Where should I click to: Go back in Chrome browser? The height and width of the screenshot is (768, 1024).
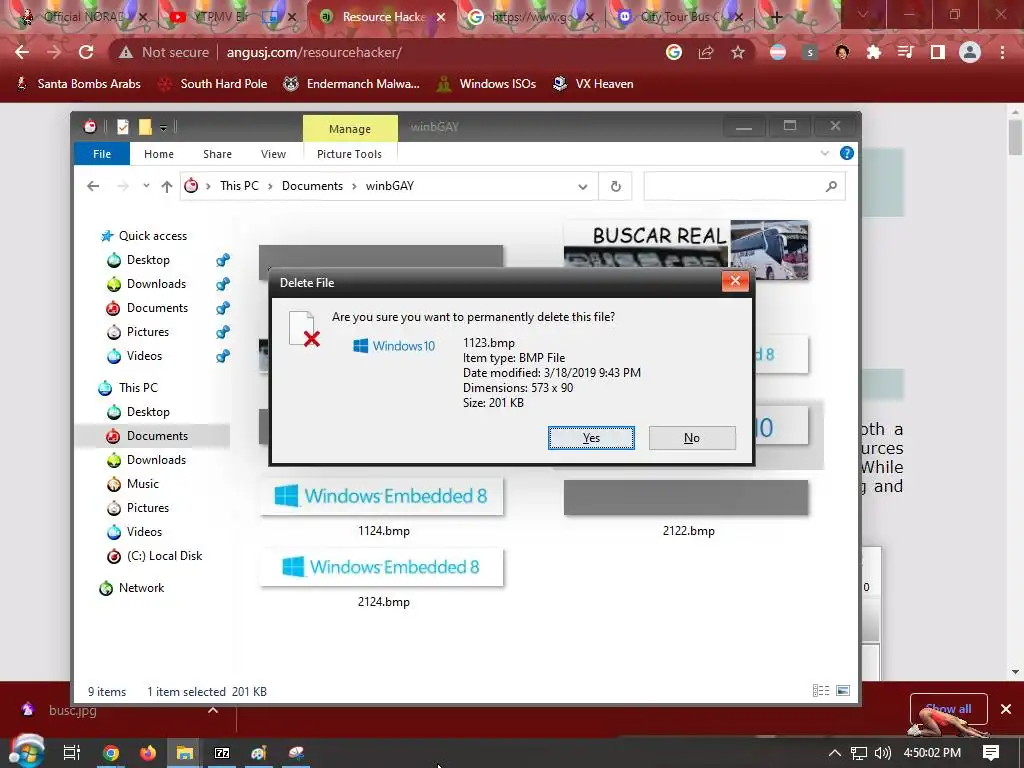(22, 52)
